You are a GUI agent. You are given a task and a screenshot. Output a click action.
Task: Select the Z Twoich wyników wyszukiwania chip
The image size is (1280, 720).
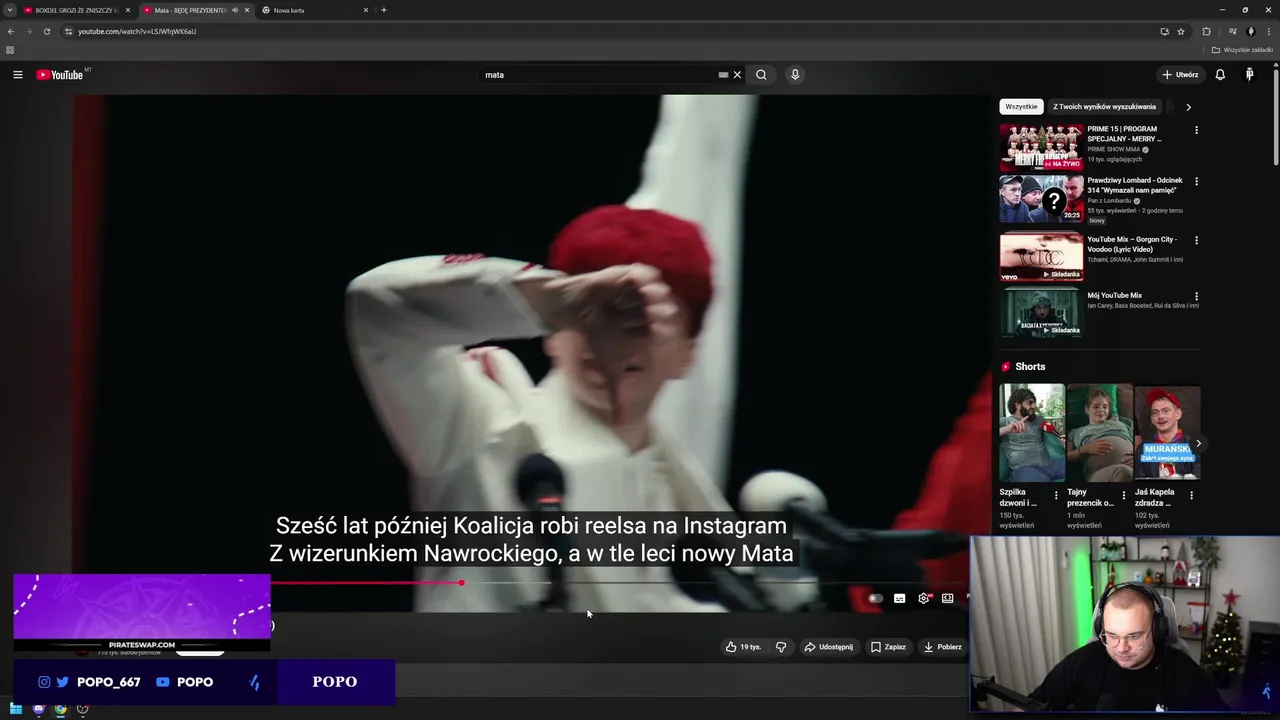pyautogui.click(x=1104, y=107)
